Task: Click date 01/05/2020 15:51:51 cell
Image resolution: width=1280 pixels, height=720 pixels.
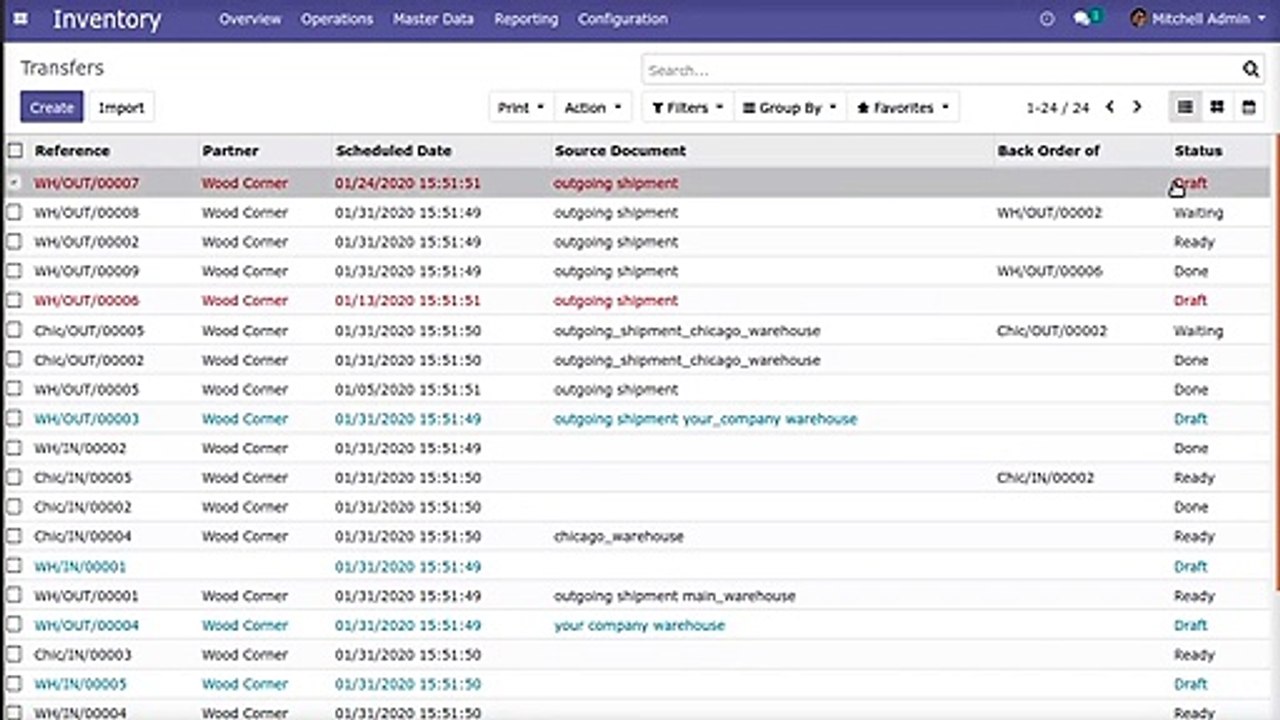Action: pyautogui.click(x=408, y=389)
